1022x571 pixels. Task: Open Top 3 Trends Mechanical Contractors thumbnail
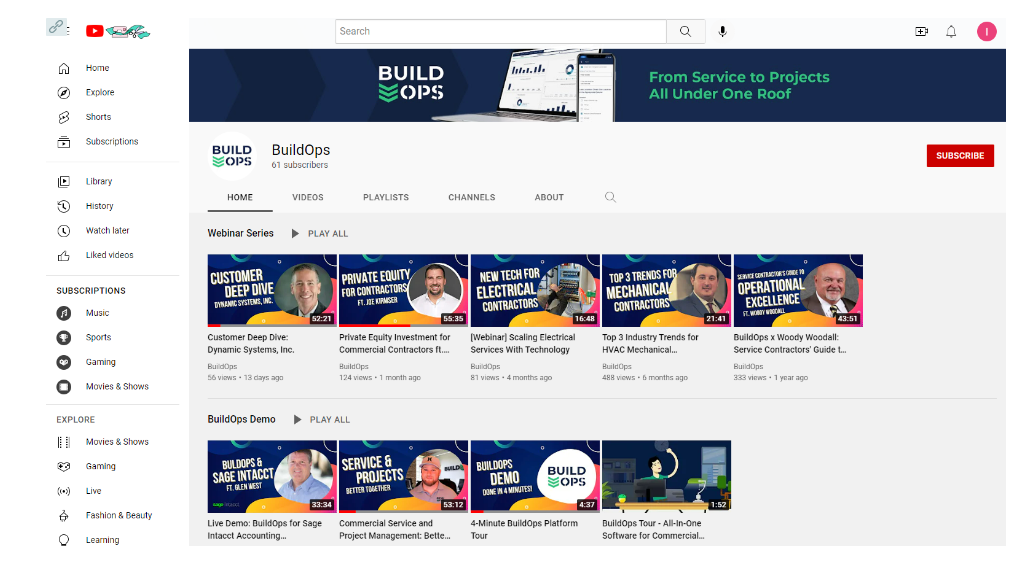(666, 291)
